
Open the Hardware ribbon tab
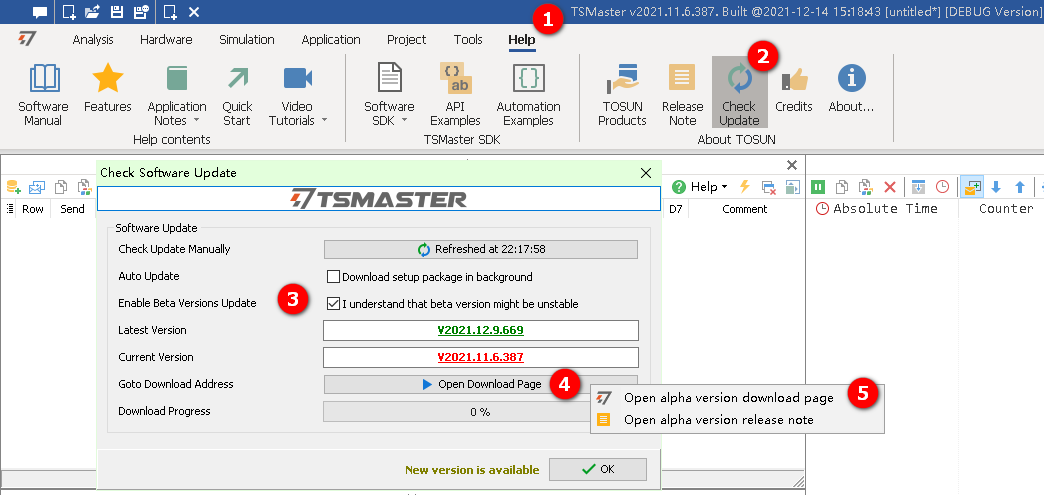pos(166,39)
